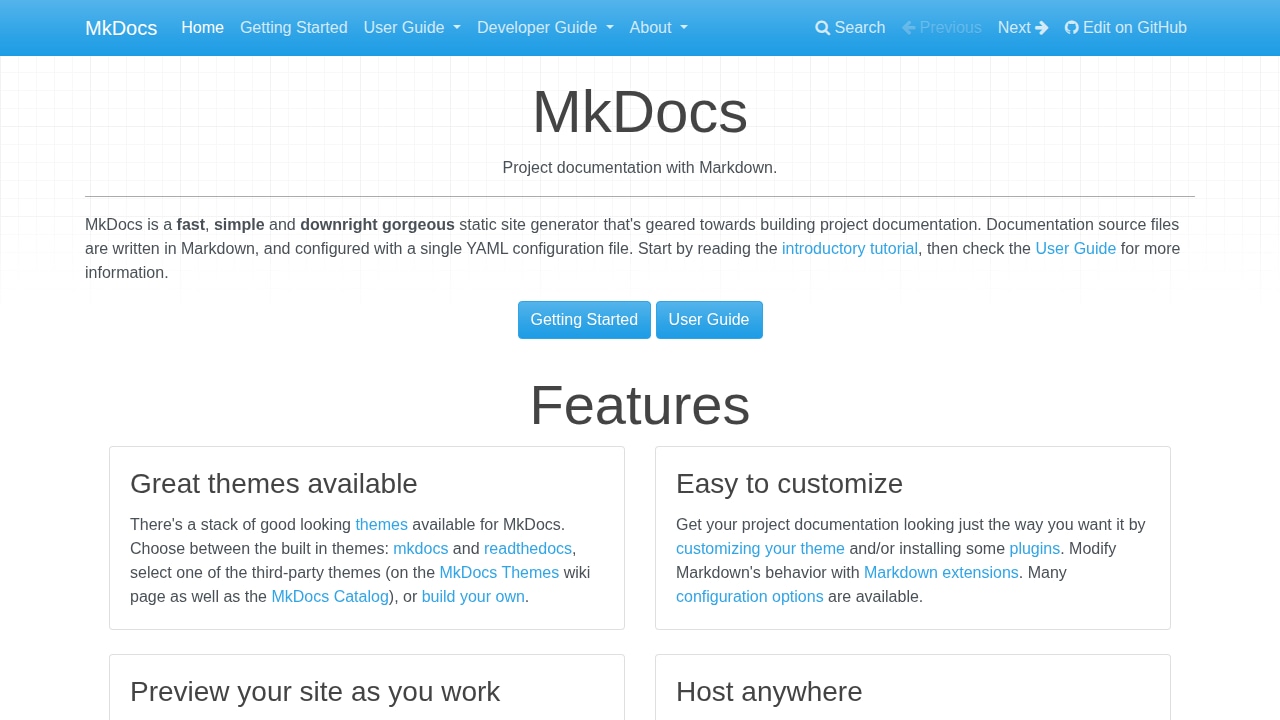The image size is (1280, 720).
Task: Open the readthedocs theme link
Action: pyautogui.click(x=528, y=549)
